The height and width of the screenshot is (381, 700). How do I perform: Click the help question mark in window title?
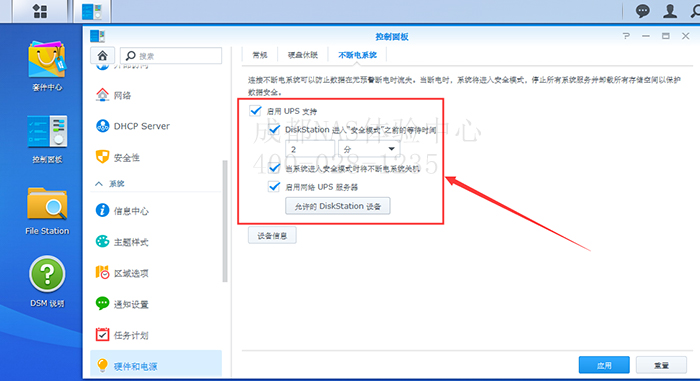(x=626, y=36)
